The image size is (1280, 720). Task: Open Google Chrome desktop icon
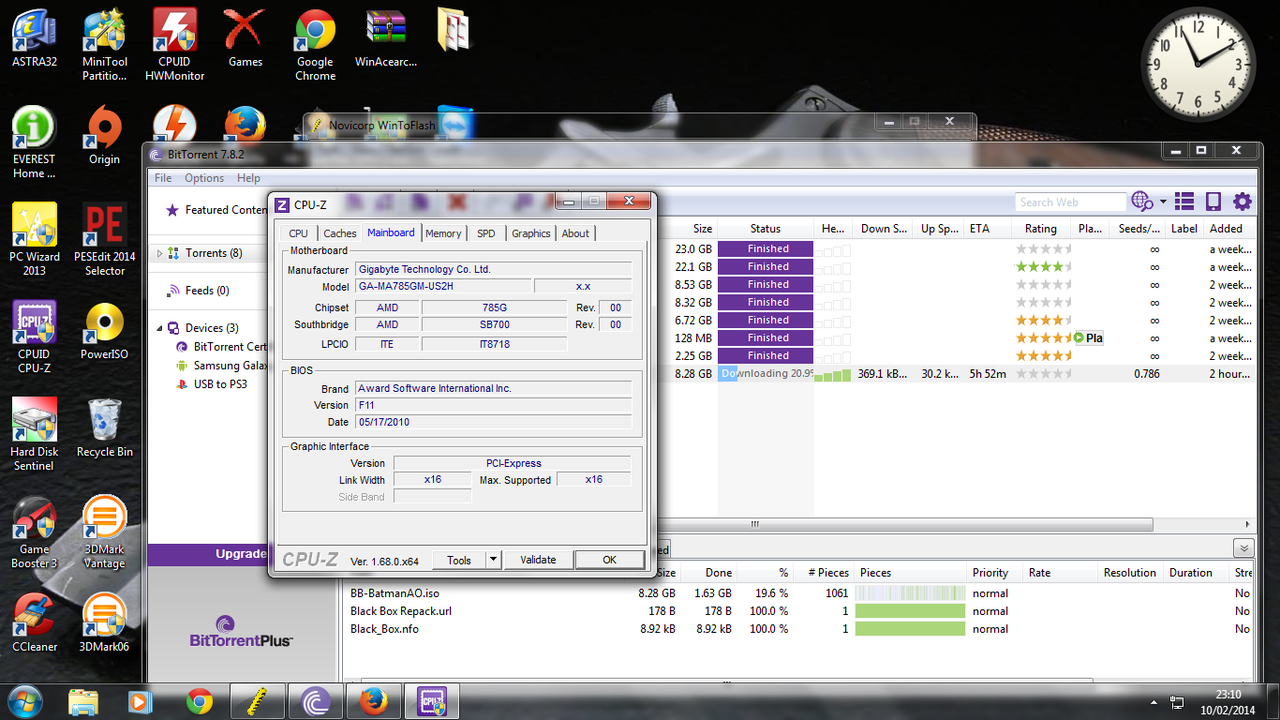point(315,45)
